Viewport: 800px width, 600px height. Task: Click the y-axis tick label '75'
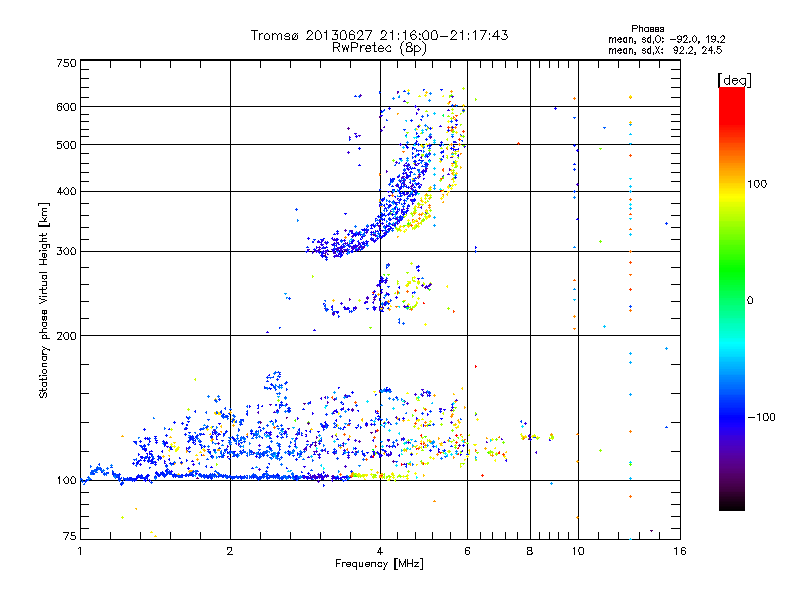[x=70, y=536]
